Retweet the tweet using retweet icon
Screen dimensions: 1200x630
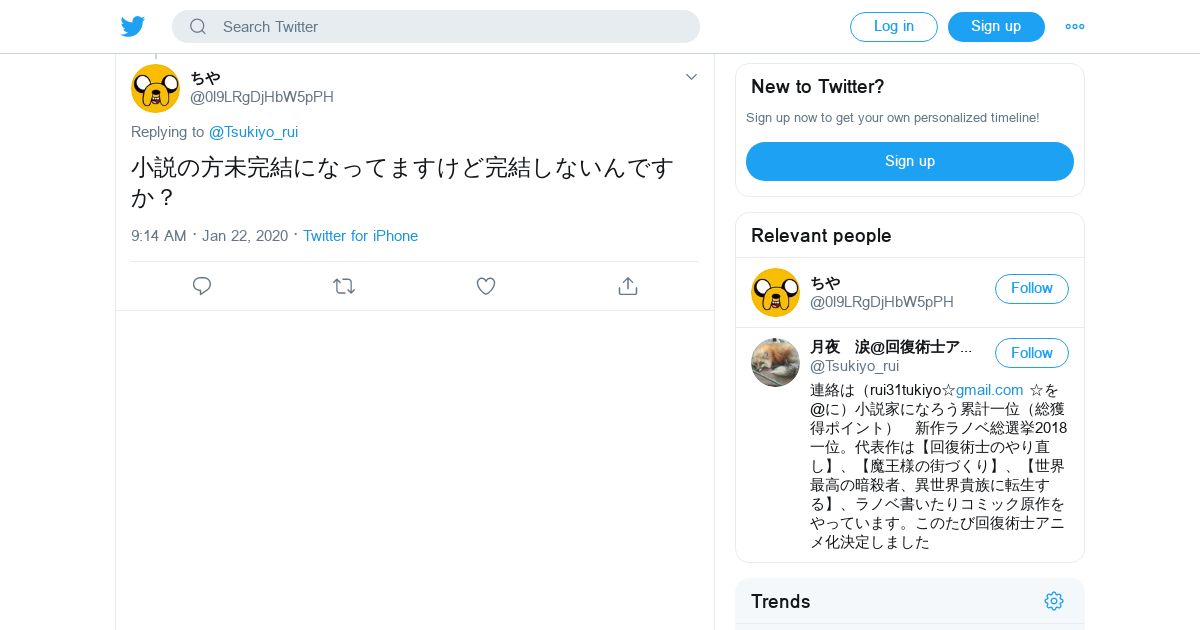(344, 286)
